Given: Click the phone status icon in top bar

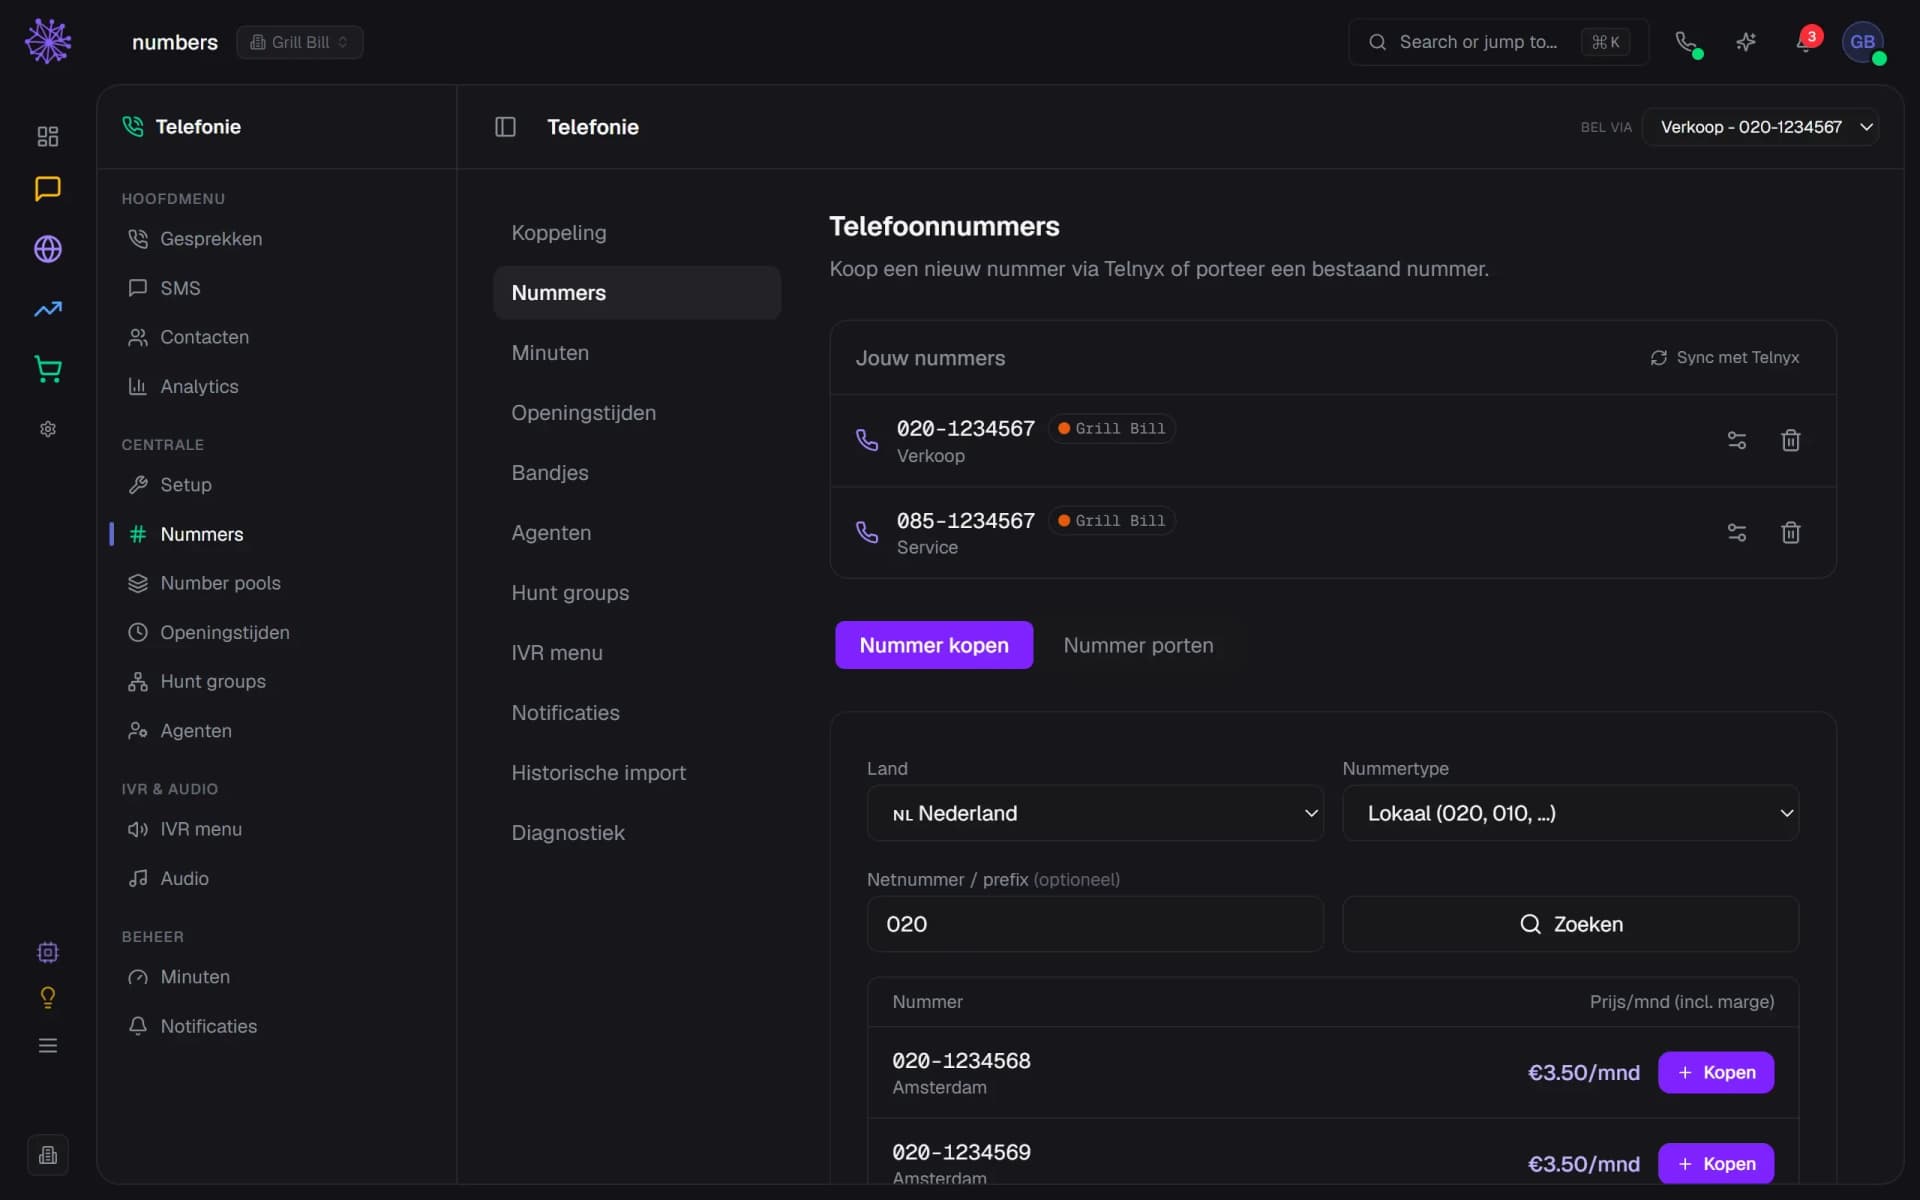Looking at the screenshot, I should [x=1688, y=42].
